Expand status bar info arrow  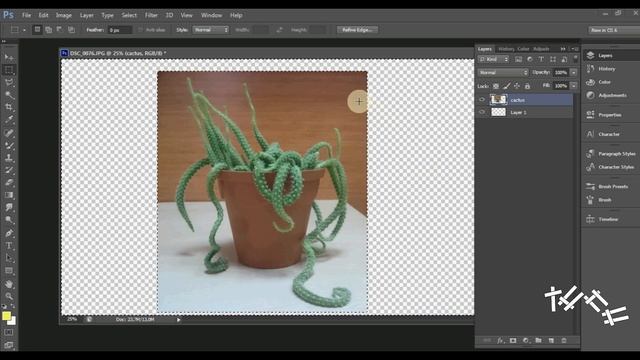pos(178,320)
